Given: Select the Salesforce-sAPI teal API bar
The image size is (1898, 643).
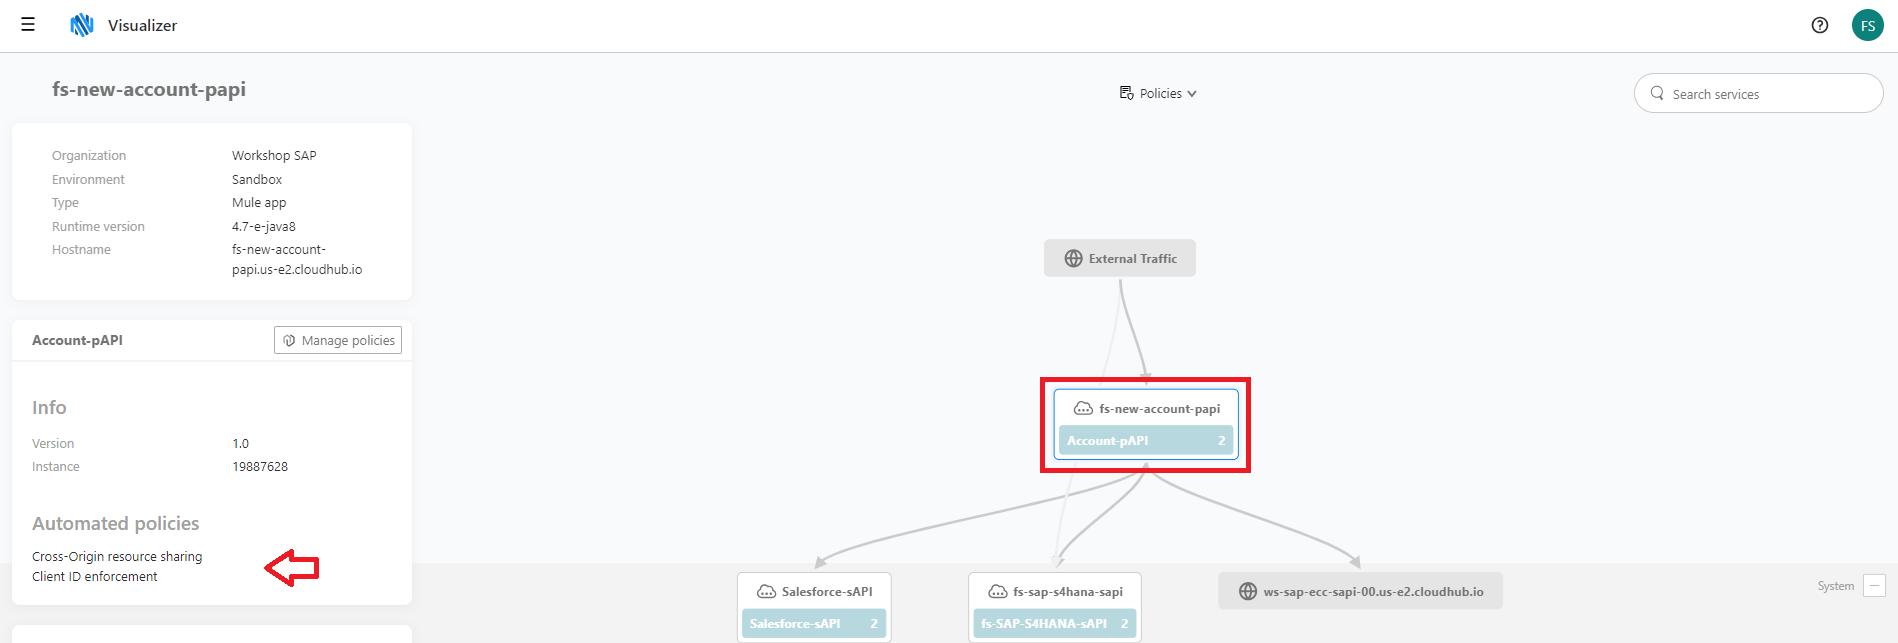Looking at the screenshot, I should pos(814,623).
